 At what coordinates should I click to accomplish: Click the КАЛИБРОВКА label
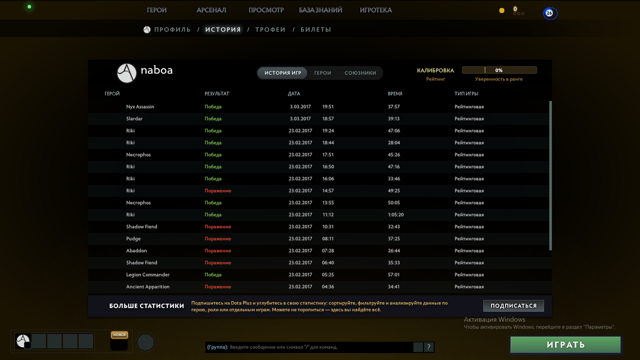(x=435, y=71)
